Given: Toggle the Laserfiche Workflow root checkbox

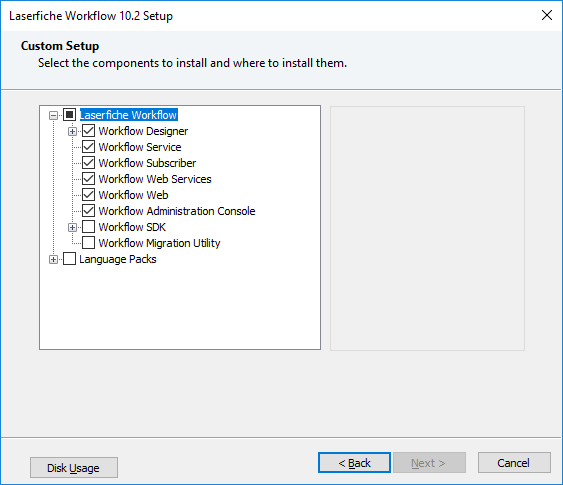Looking at the screenshot, I should pos(69,115).
